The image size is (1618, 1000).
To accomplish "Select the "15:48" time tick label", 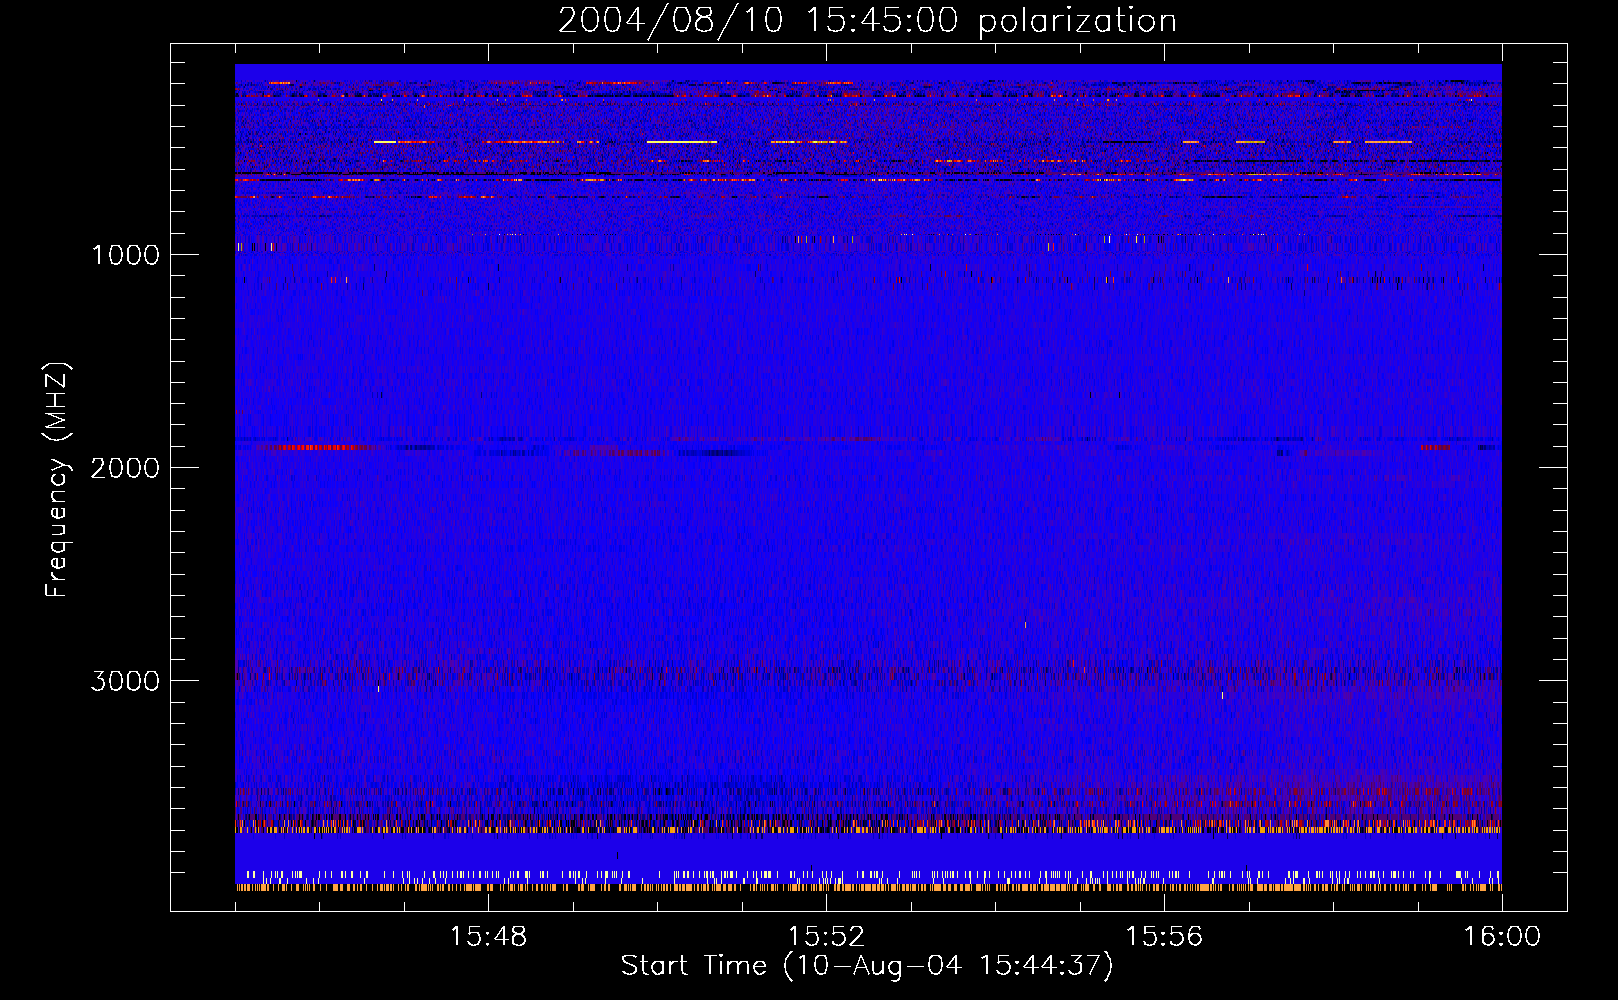I will point(488,937).
